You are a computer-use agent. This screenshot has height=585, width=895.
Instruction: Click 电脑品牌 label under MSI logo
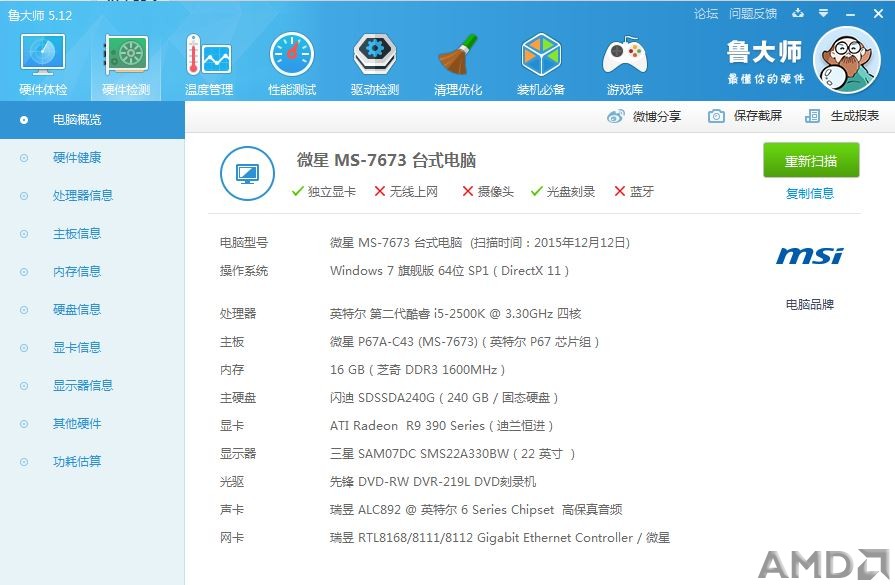(x=810, y=304)
